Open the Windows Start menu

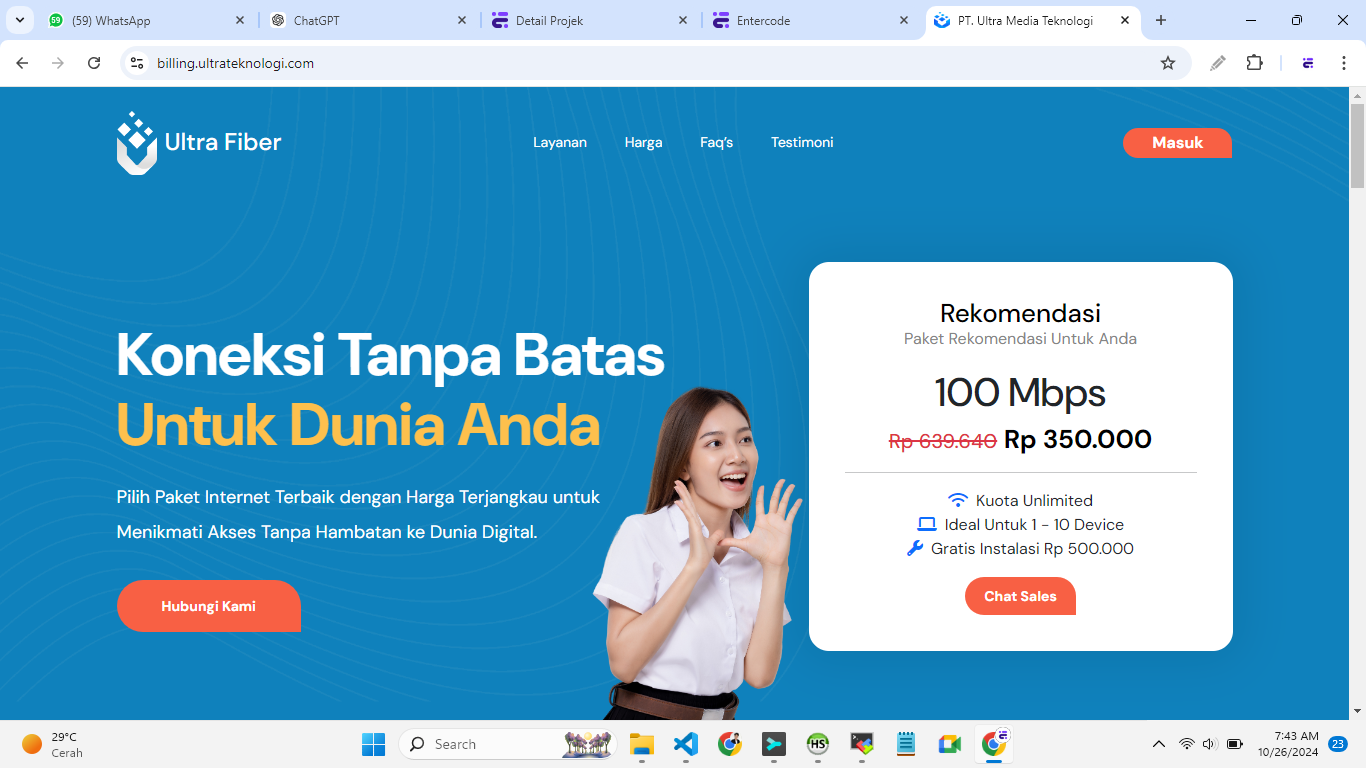click(373, 744)
